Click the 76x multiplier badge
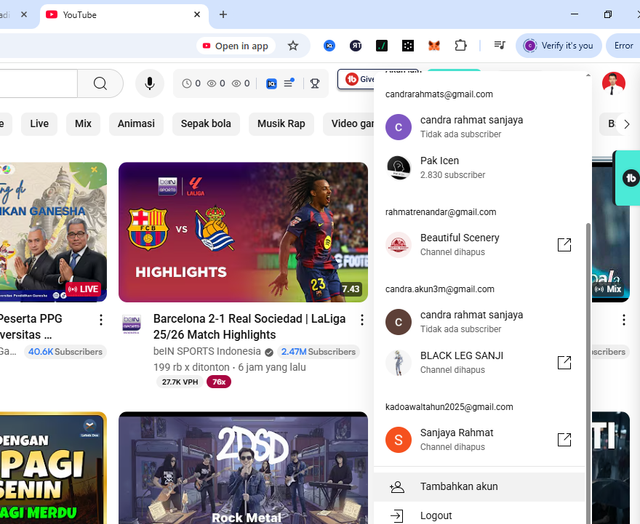640x524 pixels. (x=219, y=382)
